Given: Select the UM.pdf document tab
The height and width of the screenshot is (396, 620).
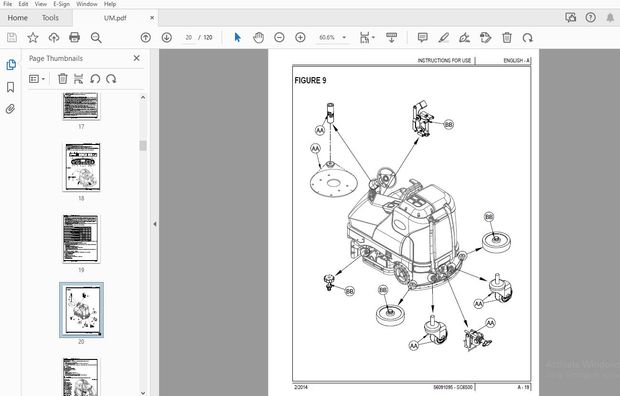Looking at the screenshot, I should pyautogui.click(x=115, y=18).
